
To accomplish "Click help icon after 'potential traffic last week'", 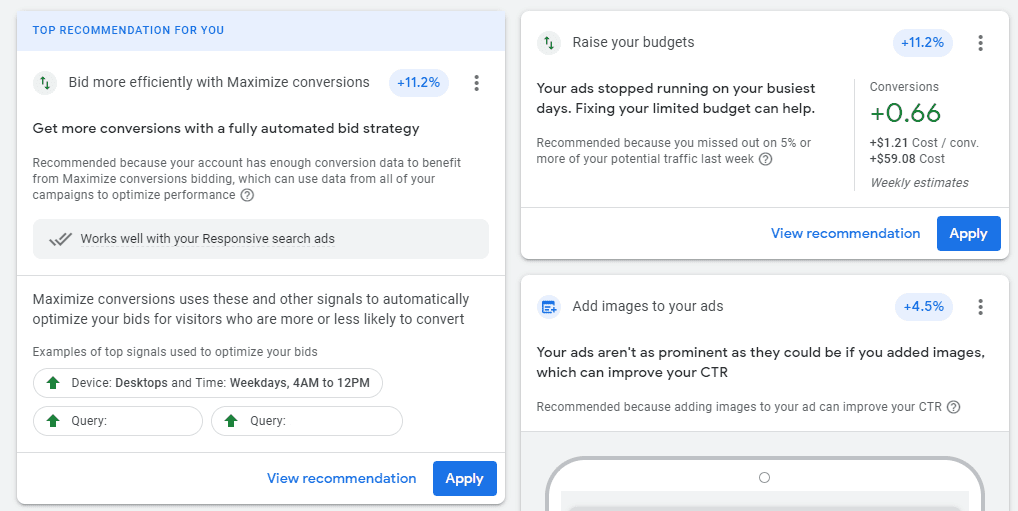I will pos(765,159).
